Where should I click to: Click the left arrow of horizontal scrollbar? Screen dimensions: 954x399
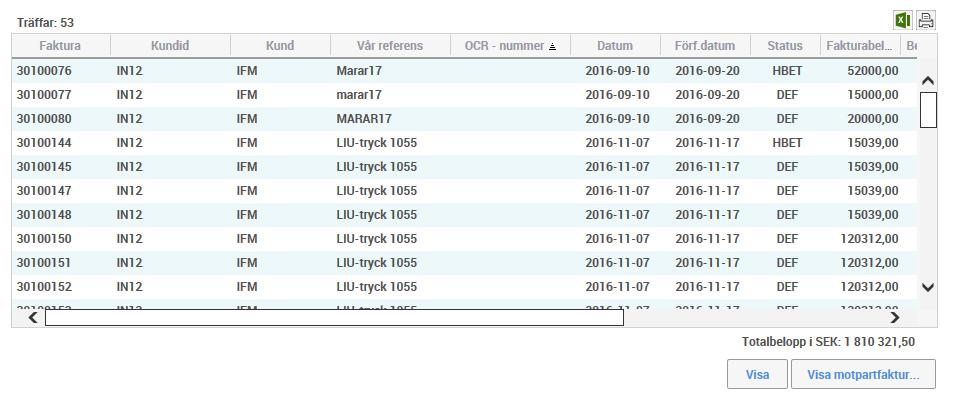pos(33,317)
